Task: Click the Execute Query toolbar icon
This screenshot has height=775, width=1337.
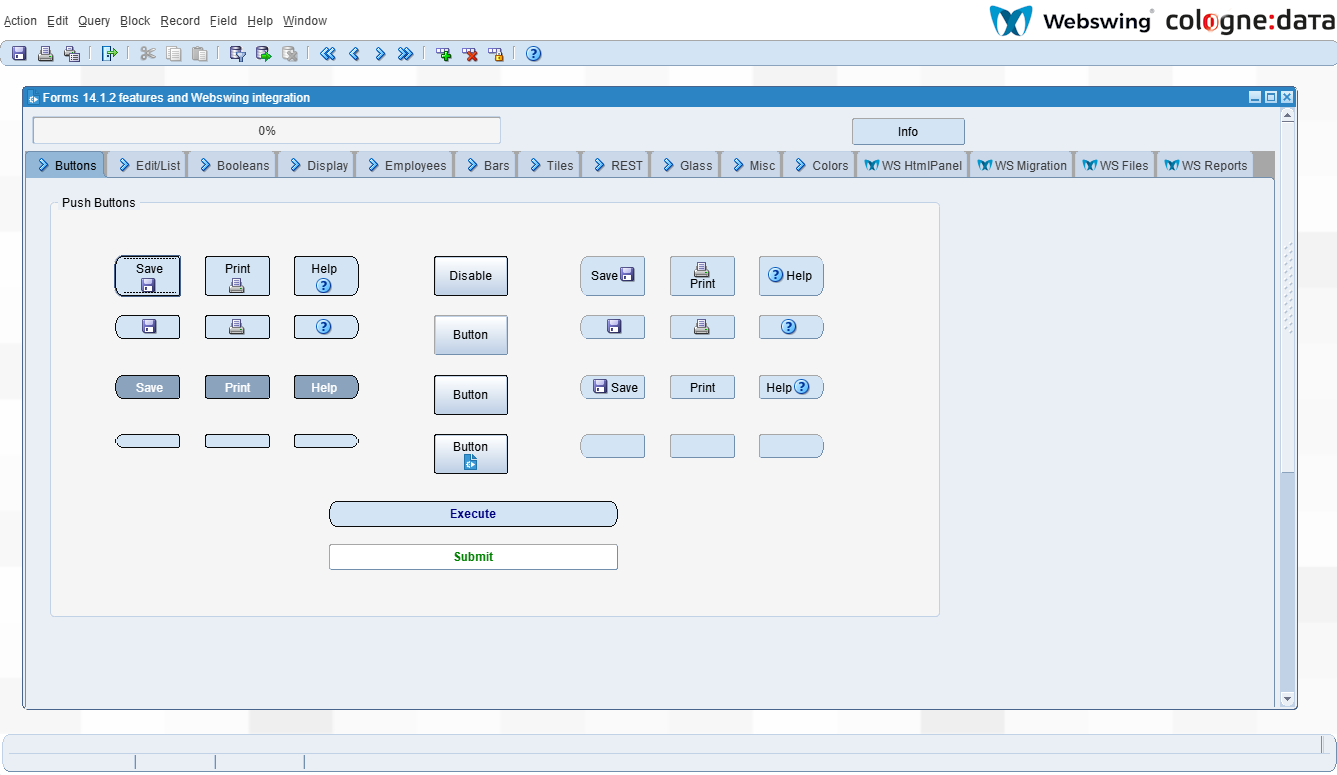Action: click(263, 54)
